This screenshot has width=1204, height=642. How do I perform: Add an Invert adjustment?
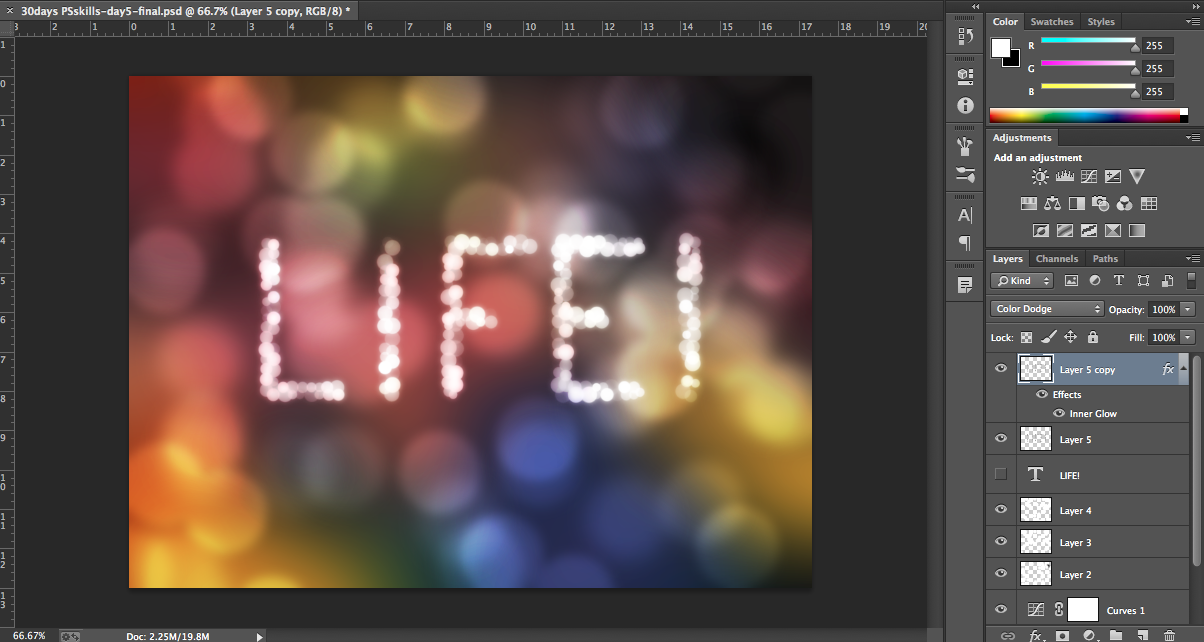(x=1040, y=231)
